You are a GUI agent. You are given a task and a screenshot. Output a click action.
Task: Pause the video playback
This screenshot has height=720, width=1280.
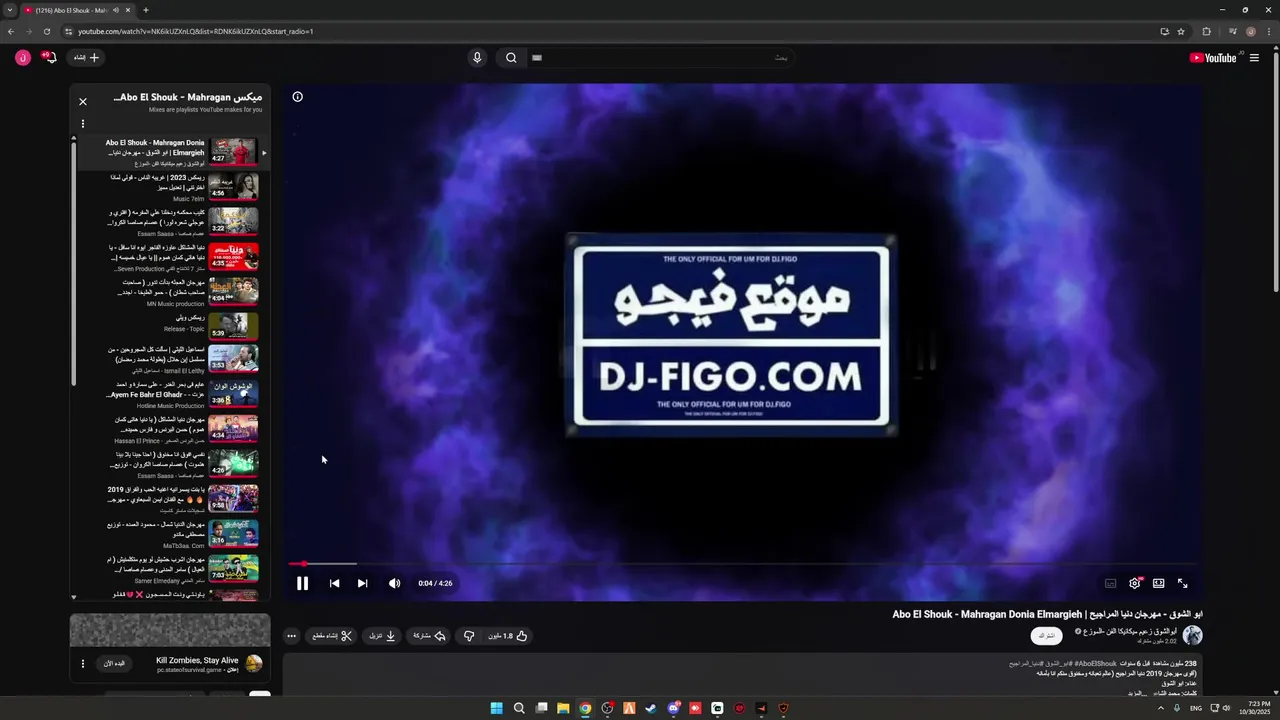[x=302, y=583]
